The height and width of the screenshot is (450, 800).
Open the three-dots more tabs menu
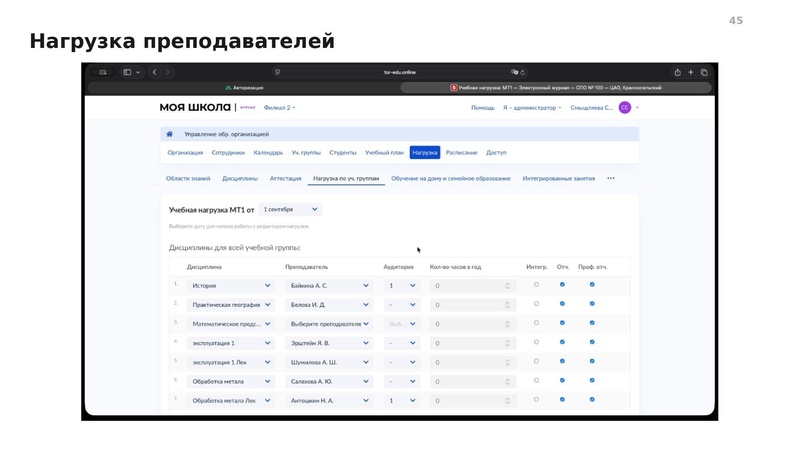pos(611,179)
